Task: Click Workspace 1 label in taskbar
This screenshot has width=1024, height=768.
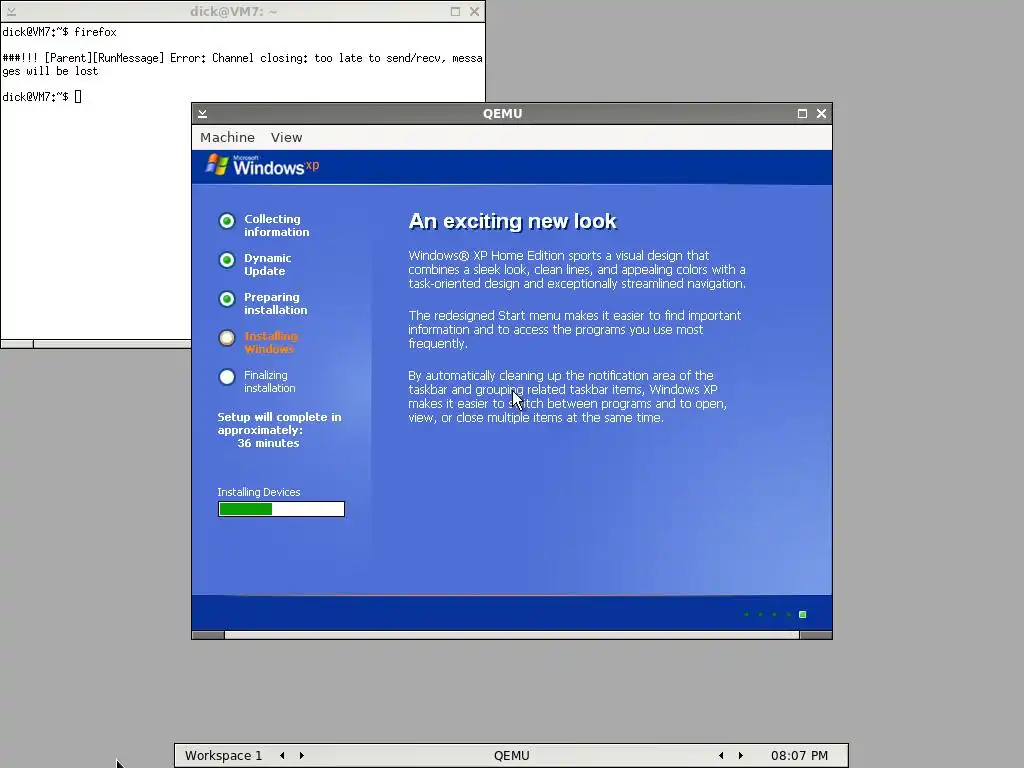Action: 223,756
